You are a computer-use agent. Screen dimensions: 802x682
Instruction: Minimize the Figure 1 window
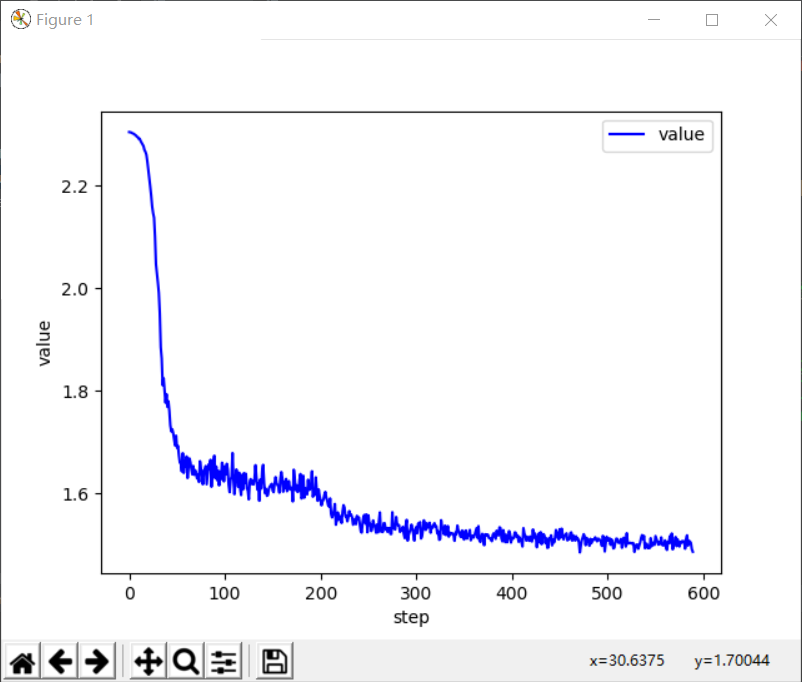pos(654,19)
